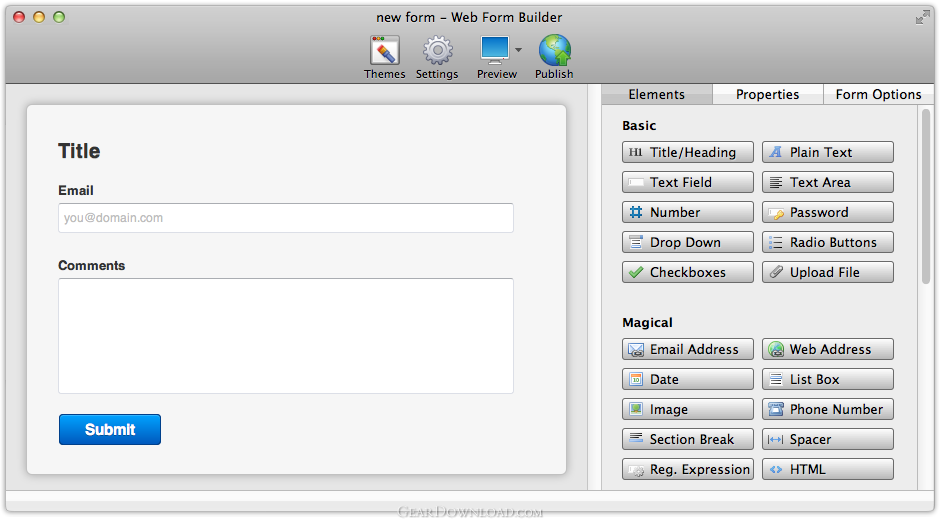Select the Title heading in form

tap(79, 151)
